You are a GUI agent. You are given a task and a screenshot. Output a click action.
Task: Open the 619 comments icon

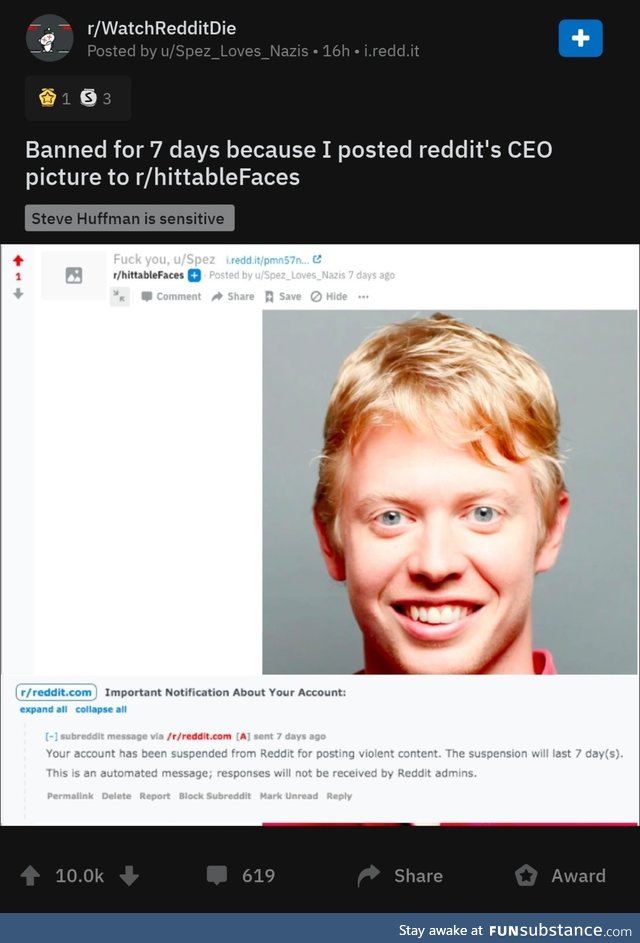(217, 876)
